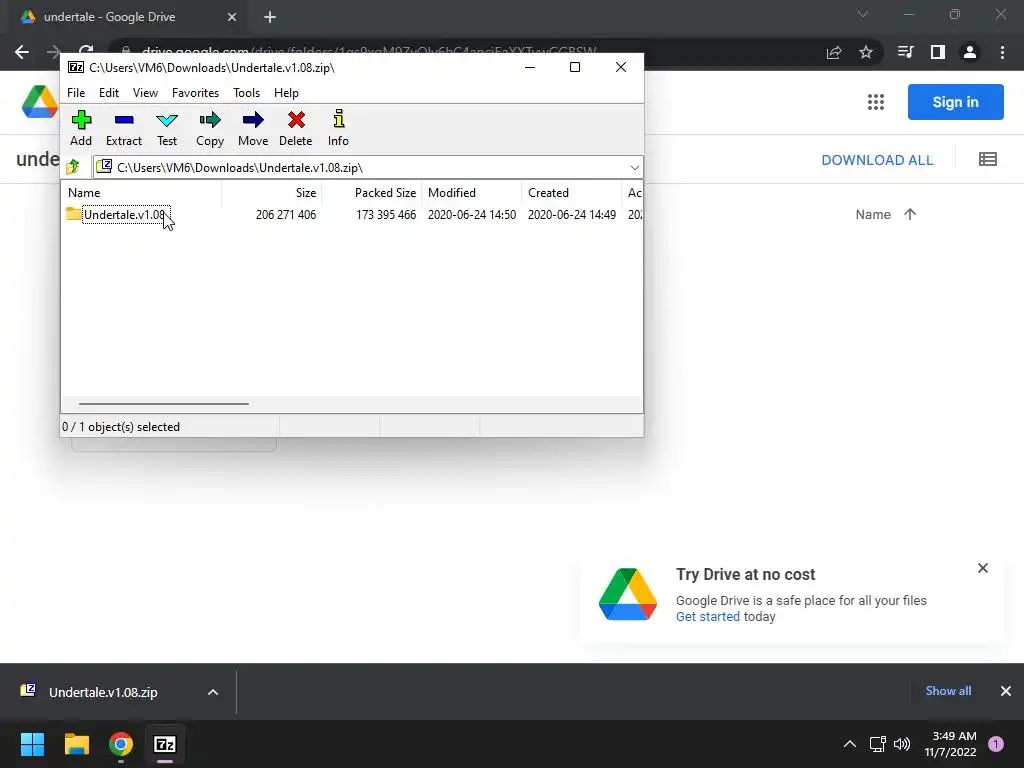Go up one folder level in 7-Zip
This screenshot has height=768, width=1024.
pos(73,167)
